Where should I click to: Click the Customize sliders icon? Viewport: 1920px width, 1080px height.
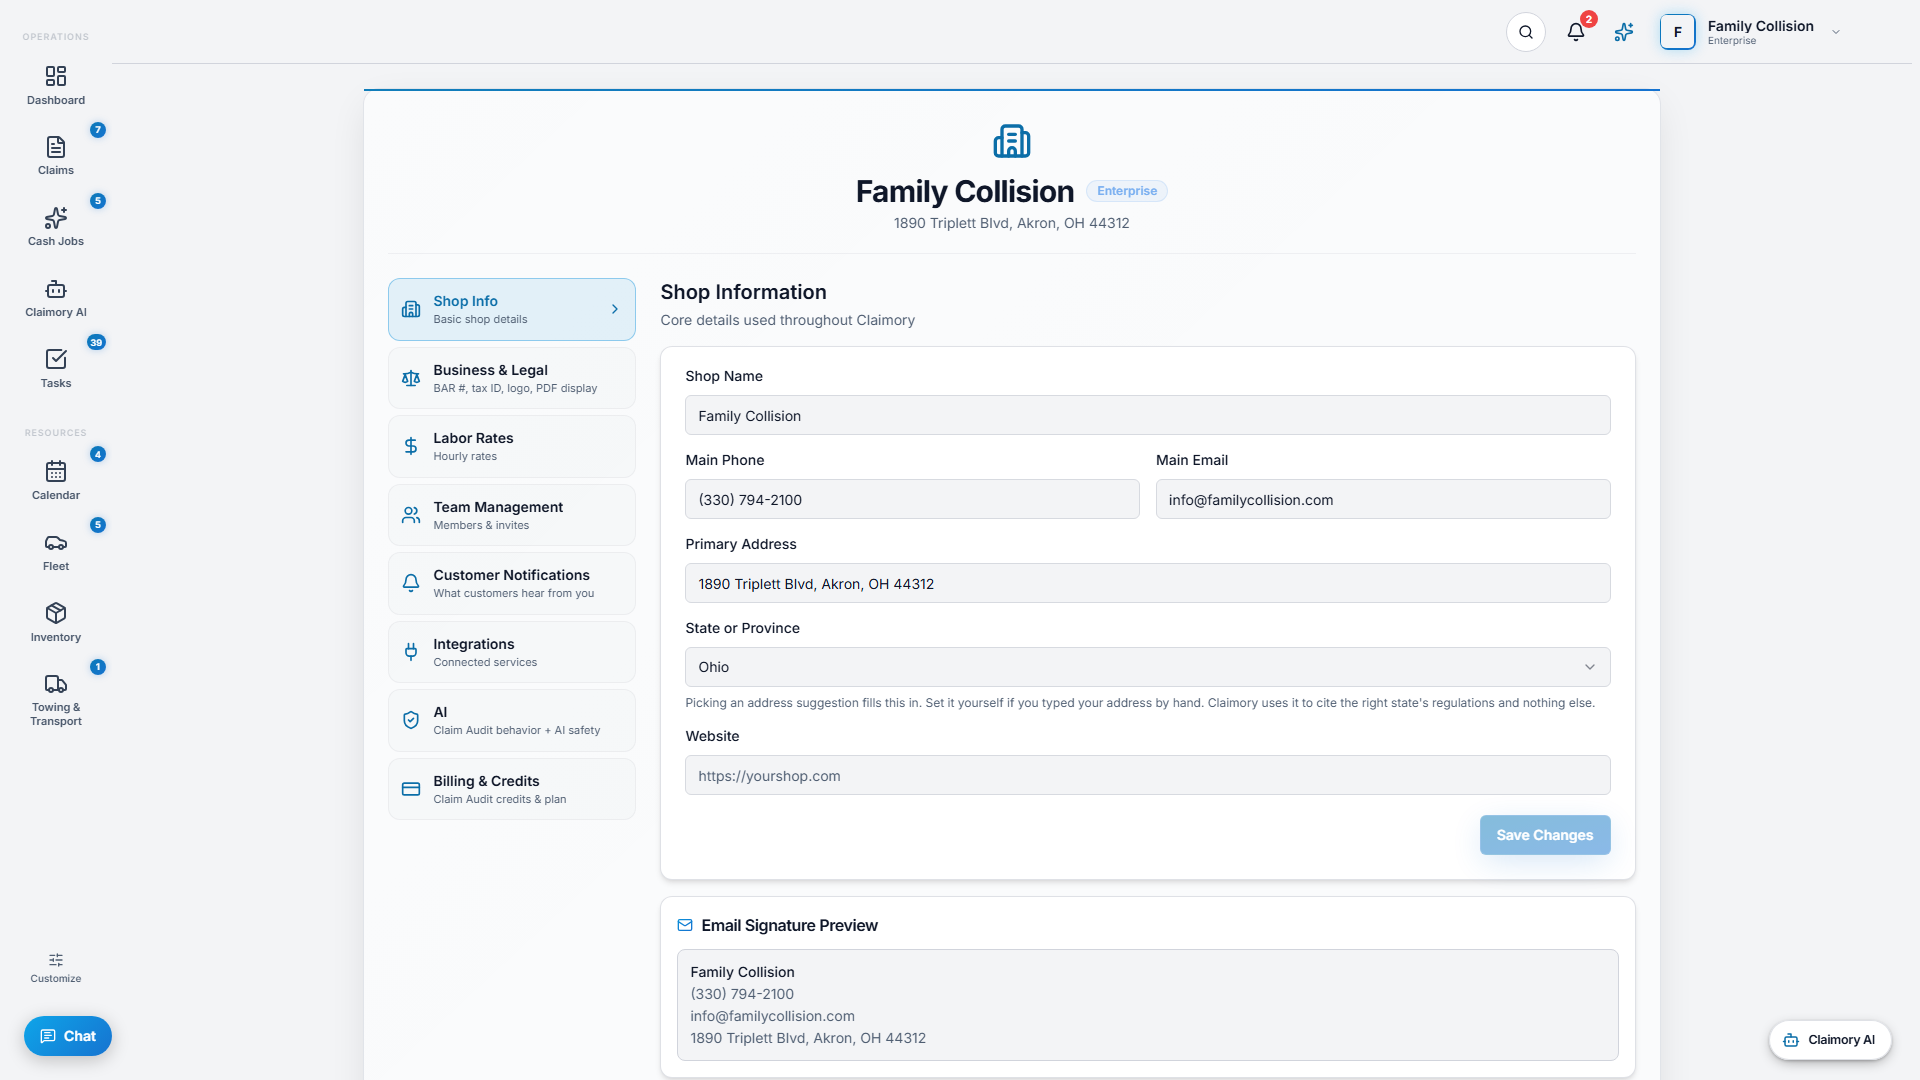(56, 960)
